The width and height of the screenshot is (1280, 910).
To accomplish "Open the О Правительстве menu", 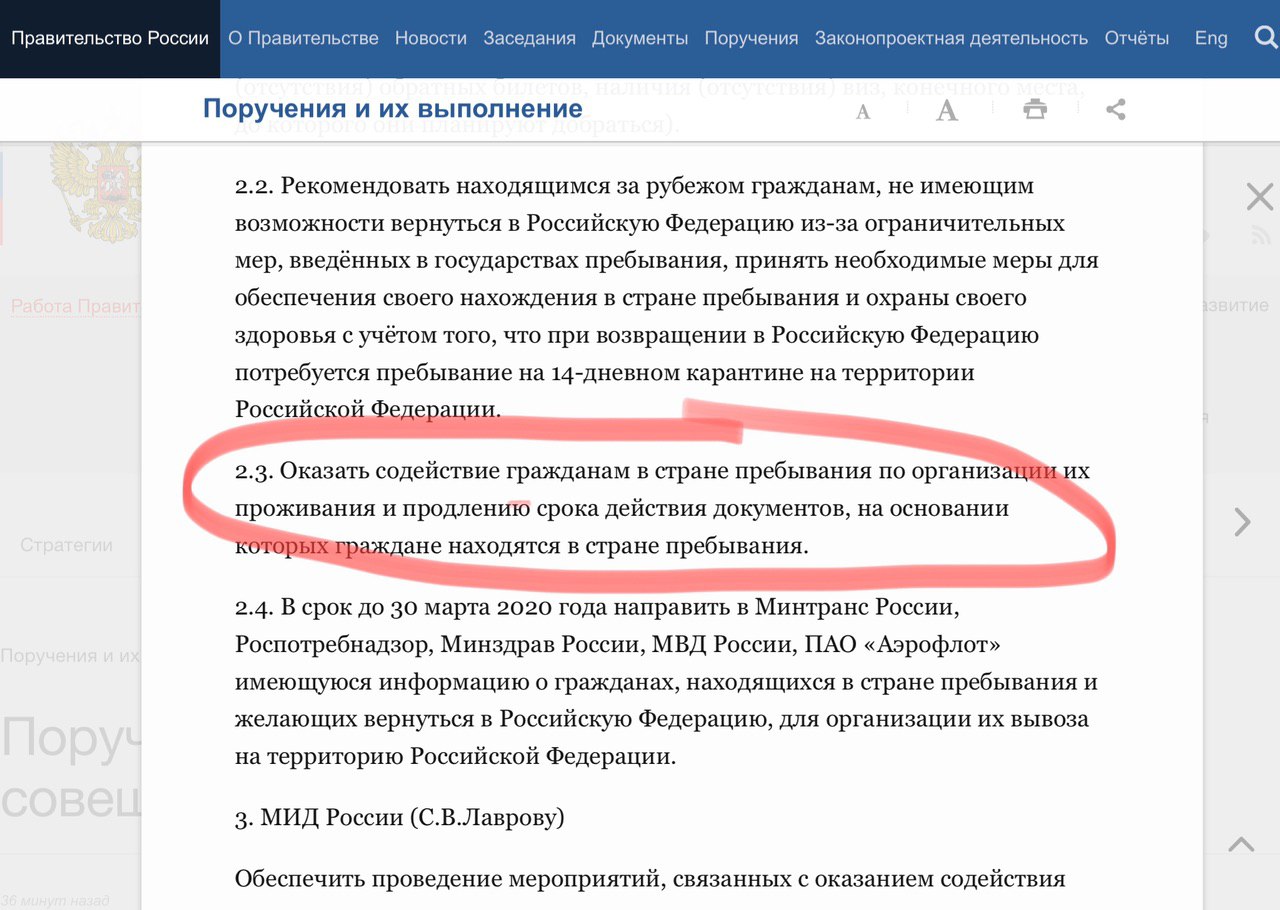I will [x=303, y=38].
